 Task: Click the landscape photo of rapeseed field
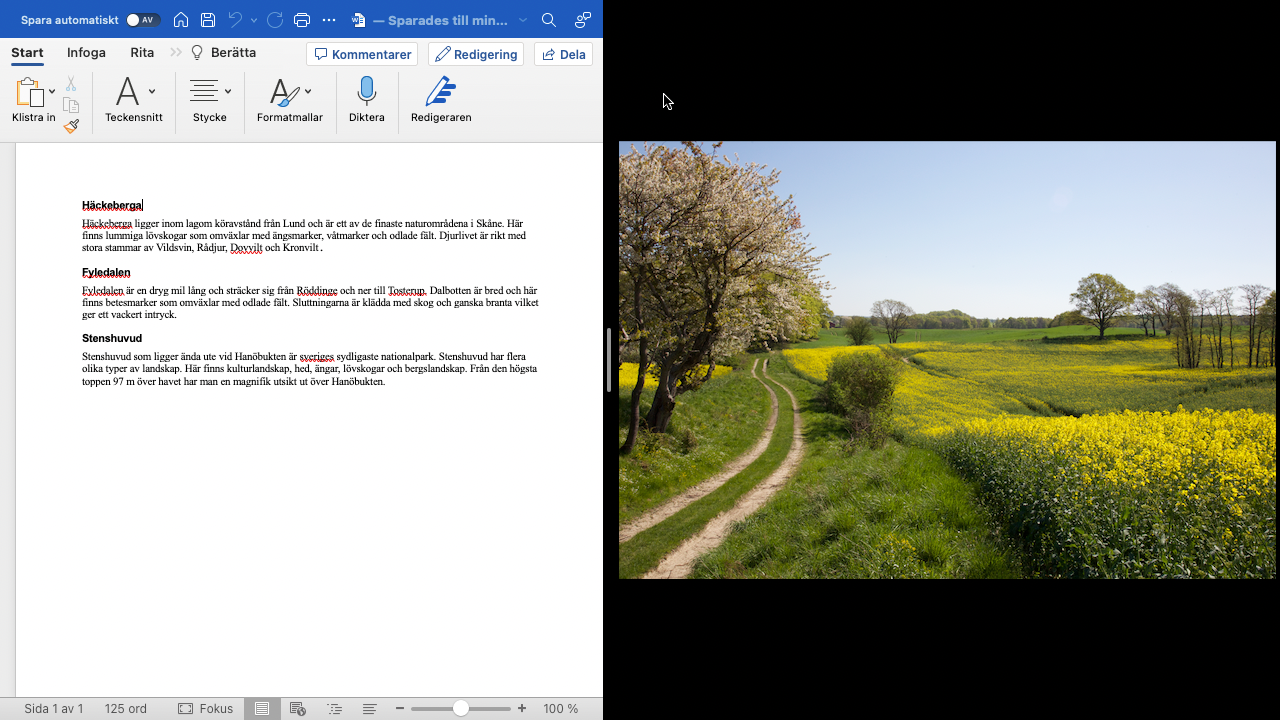tap(947, 360)
